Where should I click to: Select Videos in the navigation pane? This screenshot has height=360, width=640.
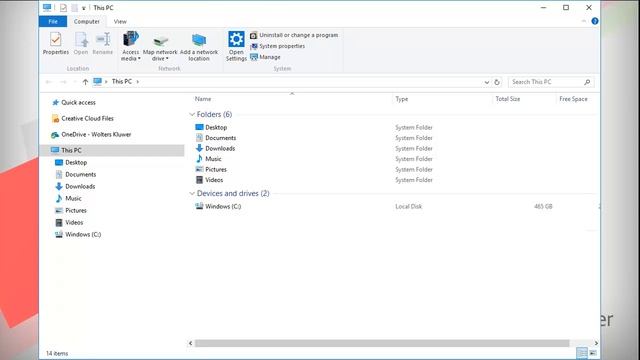point(69,222)
